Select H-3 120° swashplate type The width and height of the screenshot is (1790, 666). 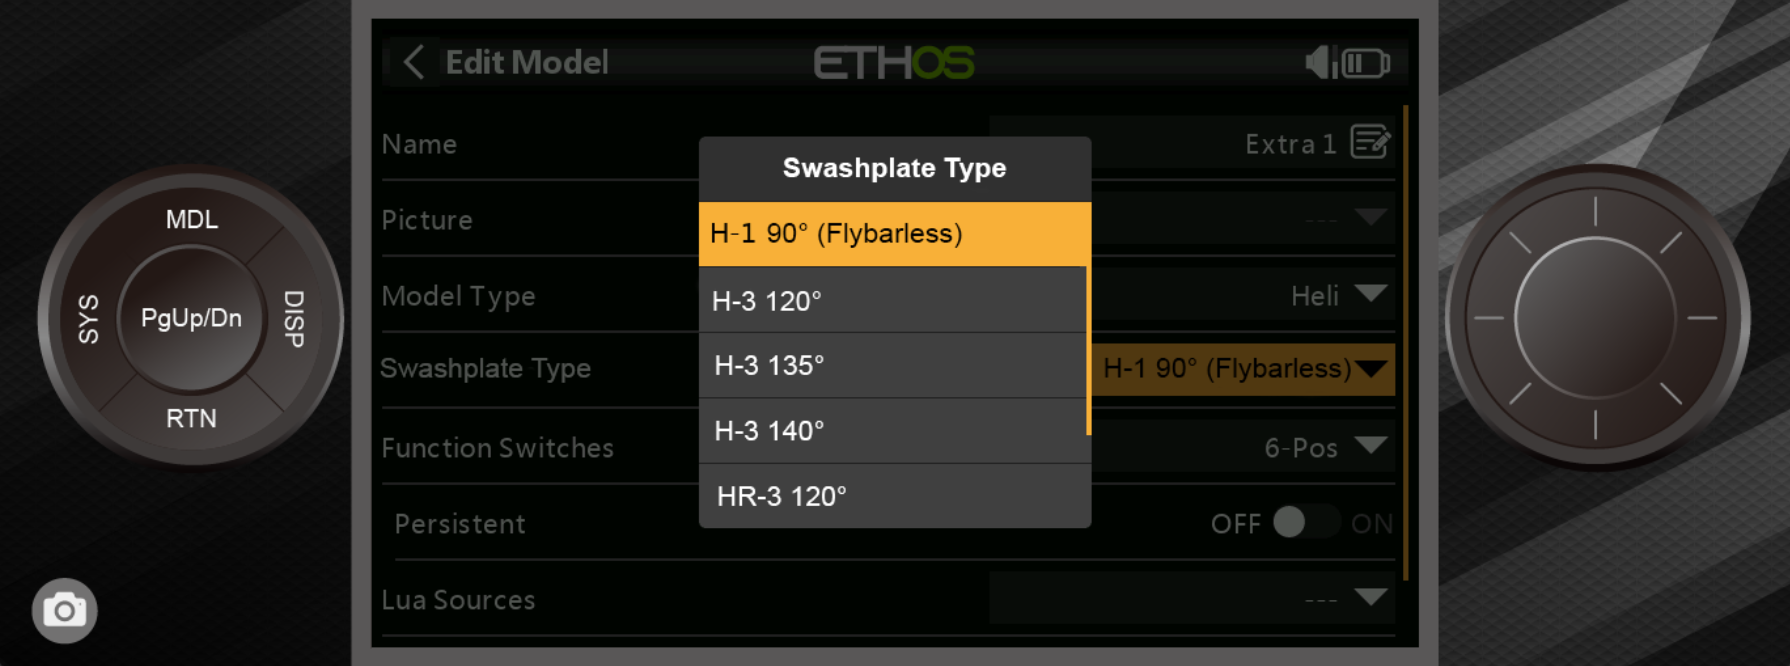893,300
